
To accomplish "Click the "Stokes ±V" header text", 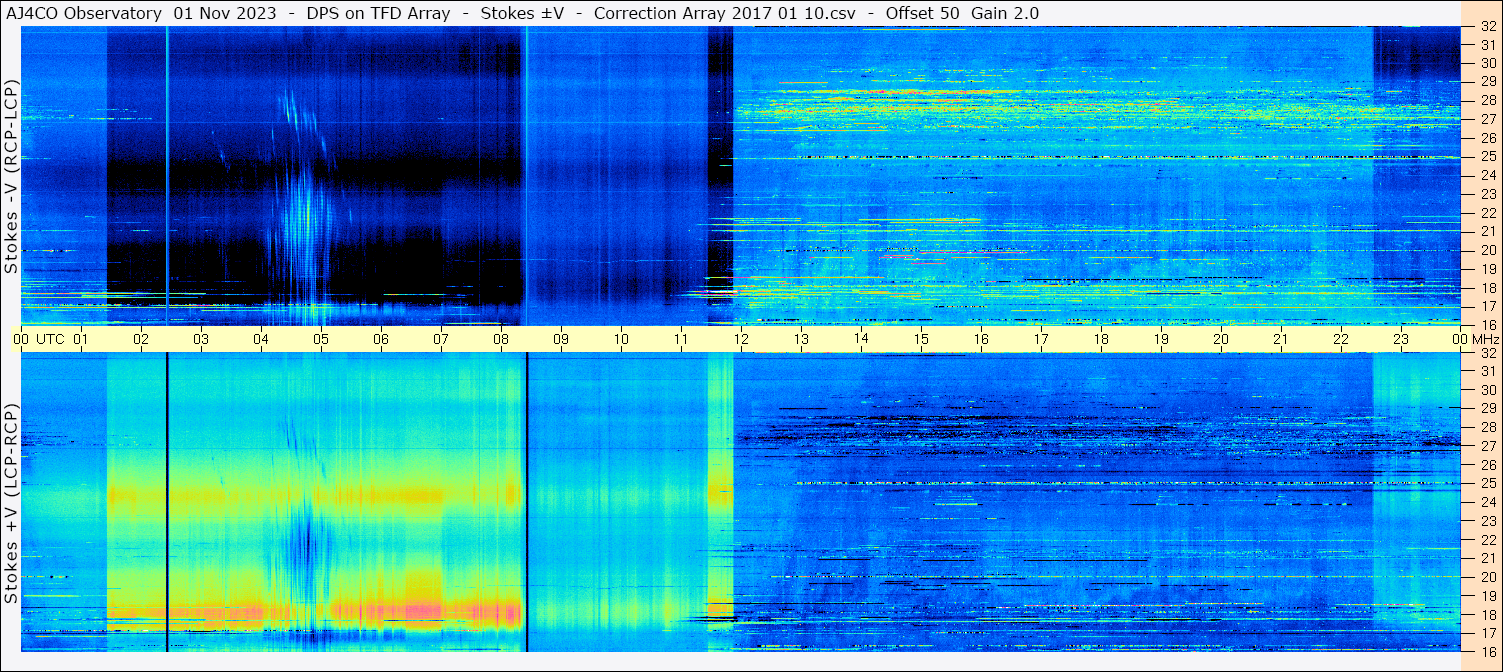I will click(x=523, y=13).
